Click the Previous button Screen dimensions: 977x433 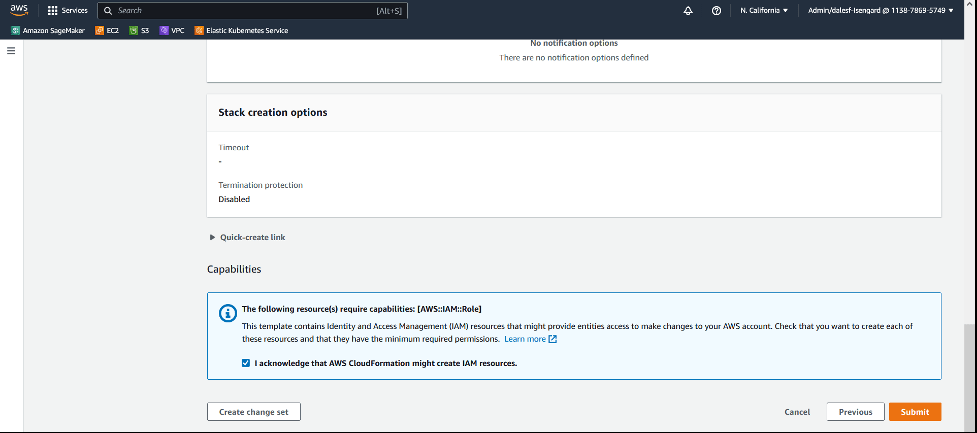(x=855, y=412)
